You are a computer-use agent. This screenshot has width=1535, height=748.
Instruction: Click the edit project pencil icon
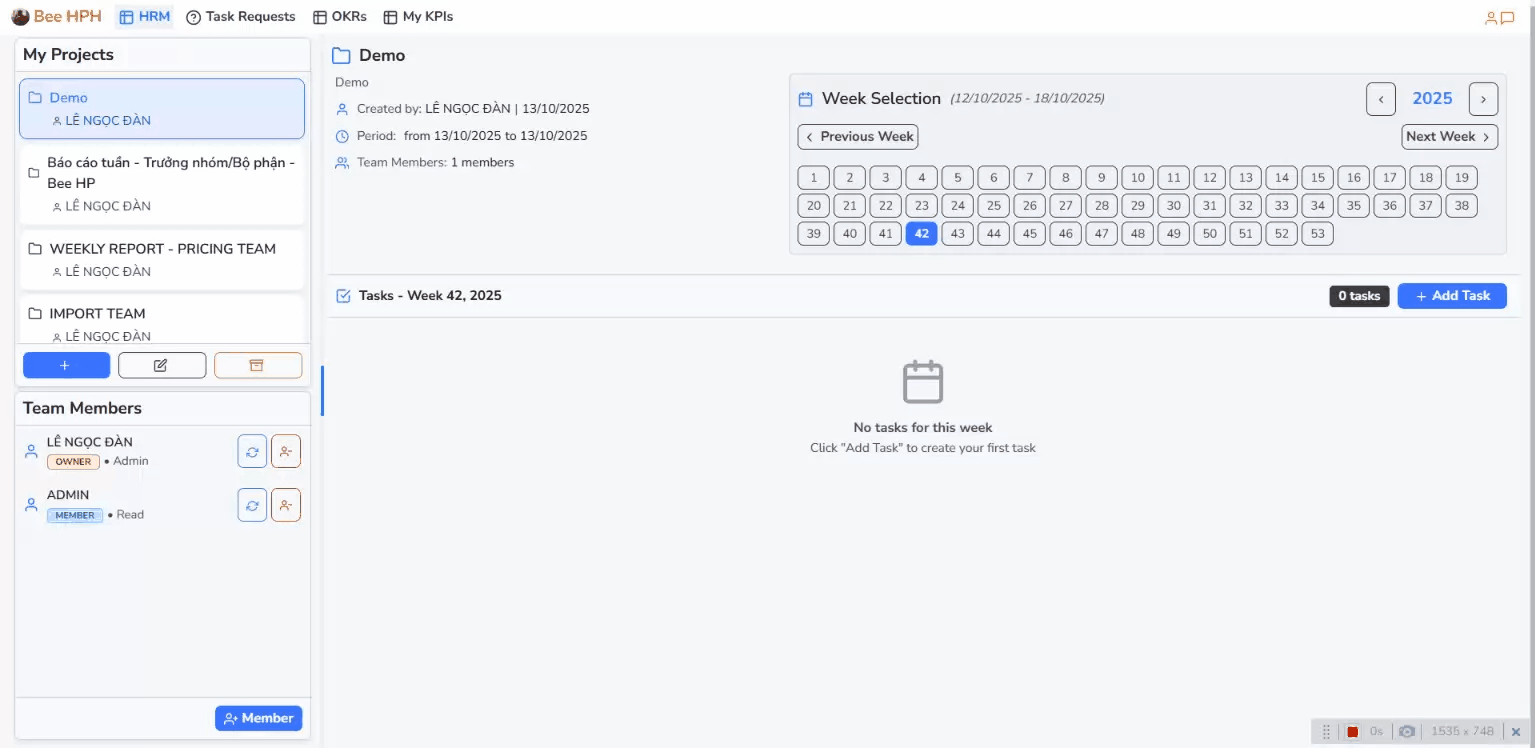[x=161, y=365]
